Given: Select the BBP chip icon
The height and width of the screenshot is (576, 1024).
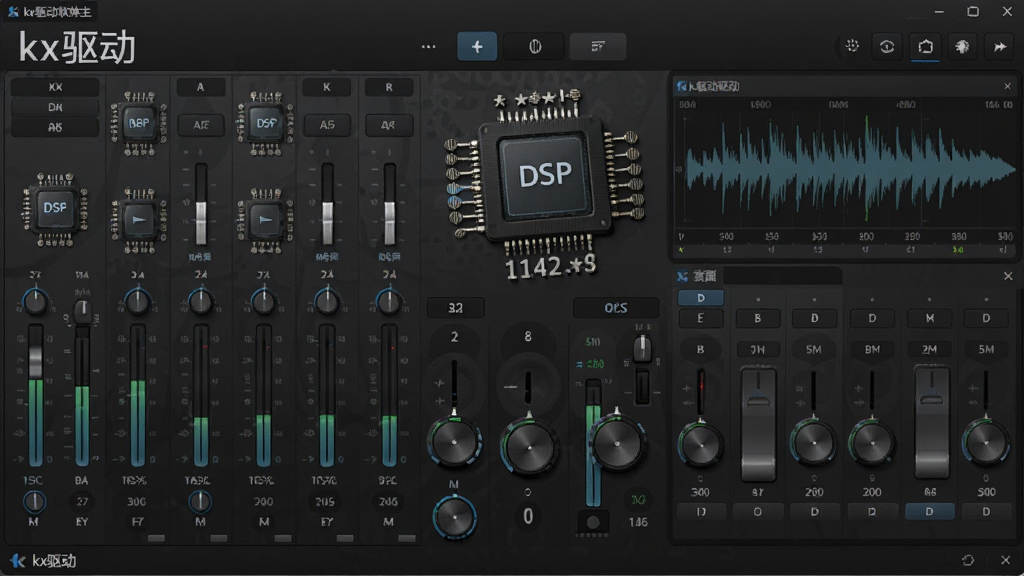Looking at the screenshot, I should 138,123.
